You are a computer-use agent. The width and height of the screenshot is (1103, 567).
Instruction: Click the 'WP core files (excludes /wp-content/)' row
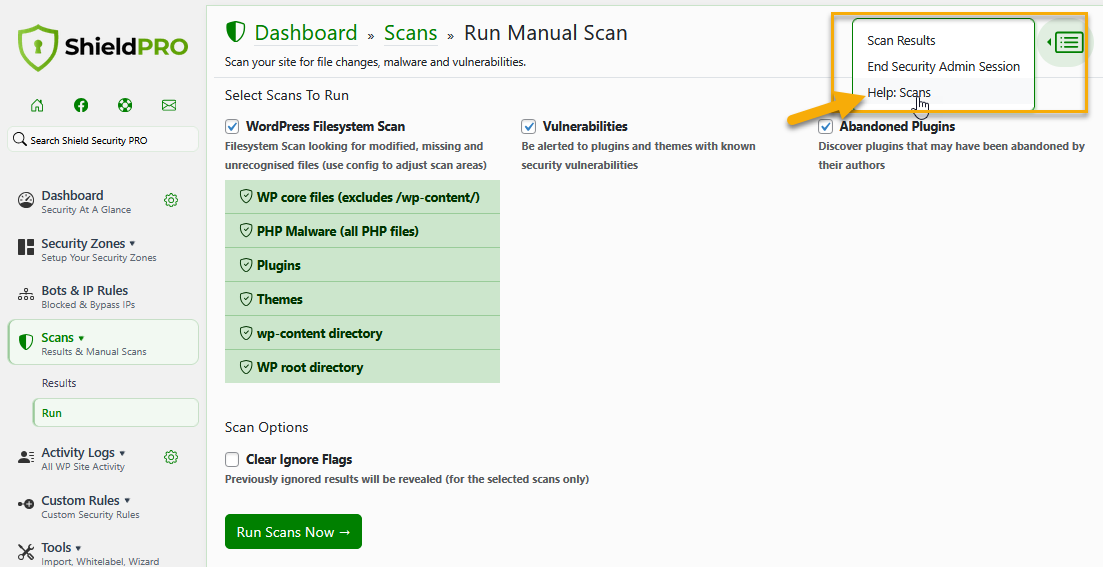coord(362,197)
